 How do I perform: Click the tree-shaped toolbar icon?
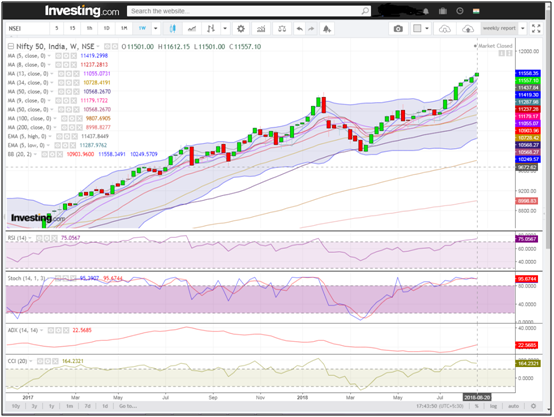(x=327, y=29)
